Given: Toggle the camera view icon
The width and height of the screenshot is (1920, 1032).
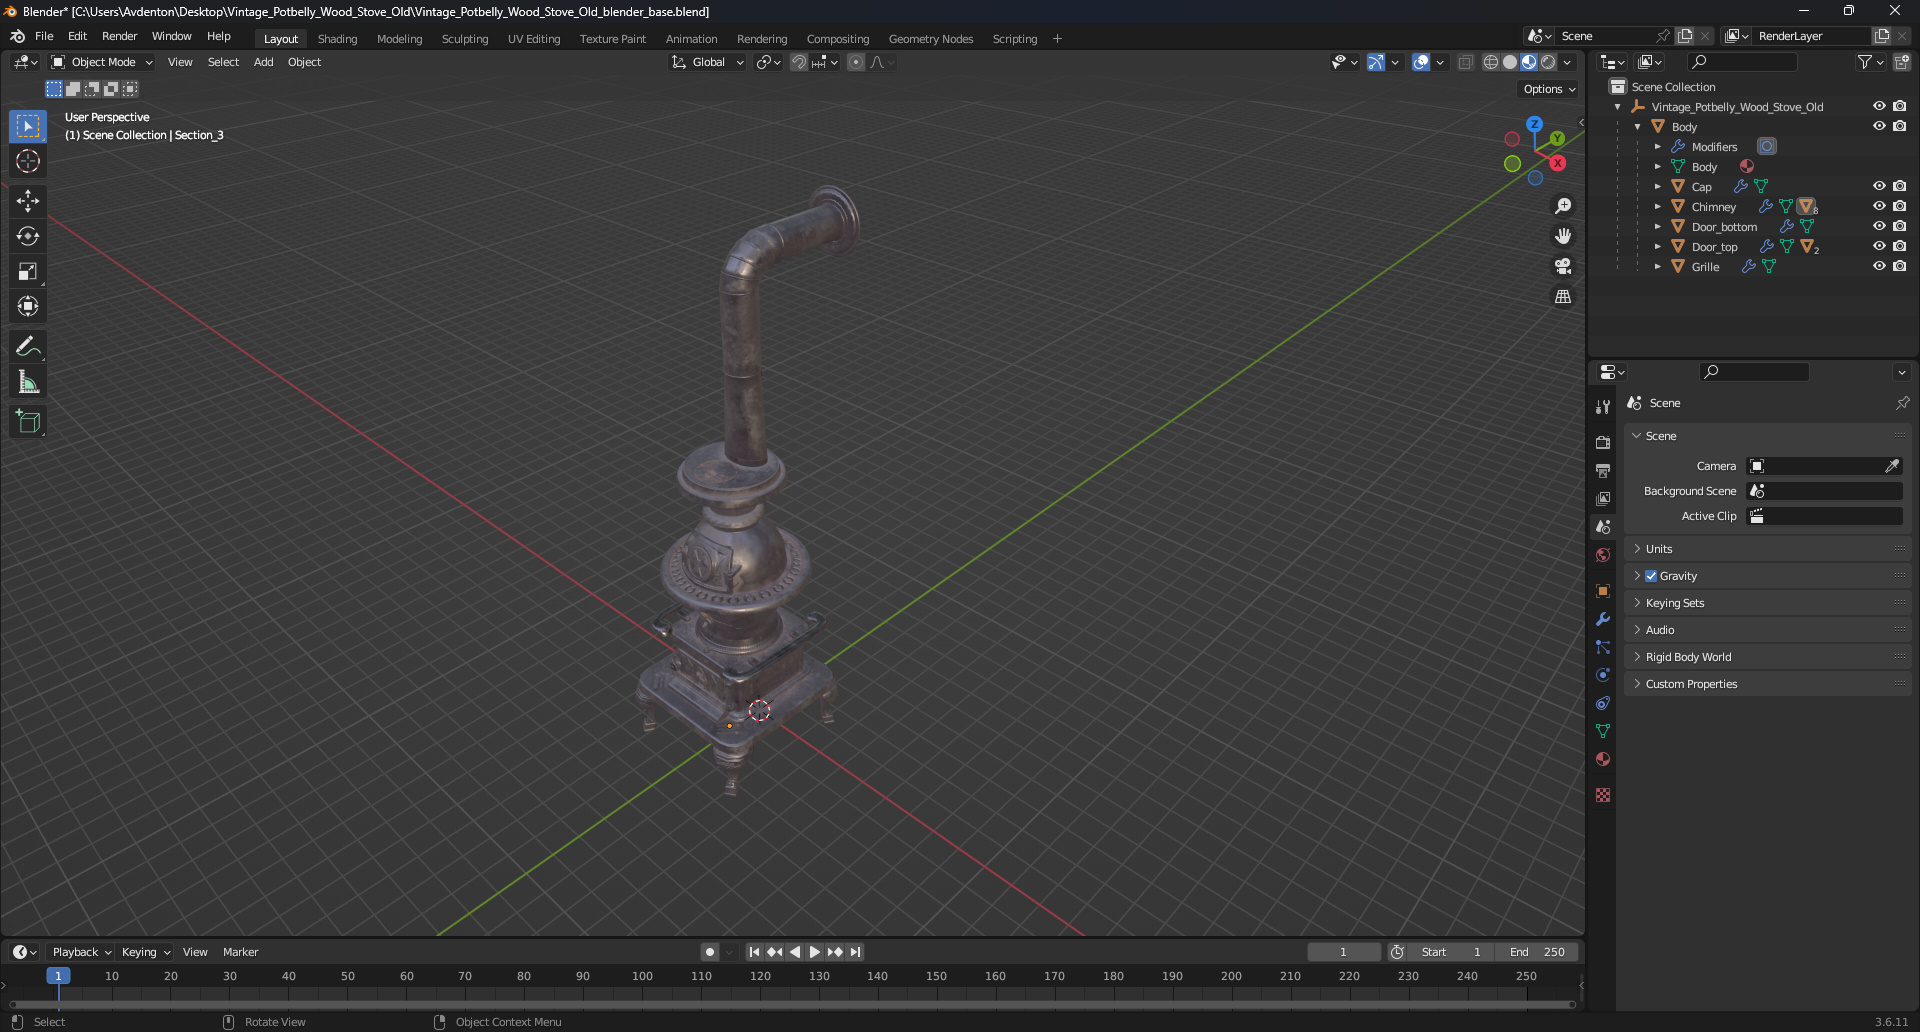Looking at the screenshot, I should [x=1563, y=266].
